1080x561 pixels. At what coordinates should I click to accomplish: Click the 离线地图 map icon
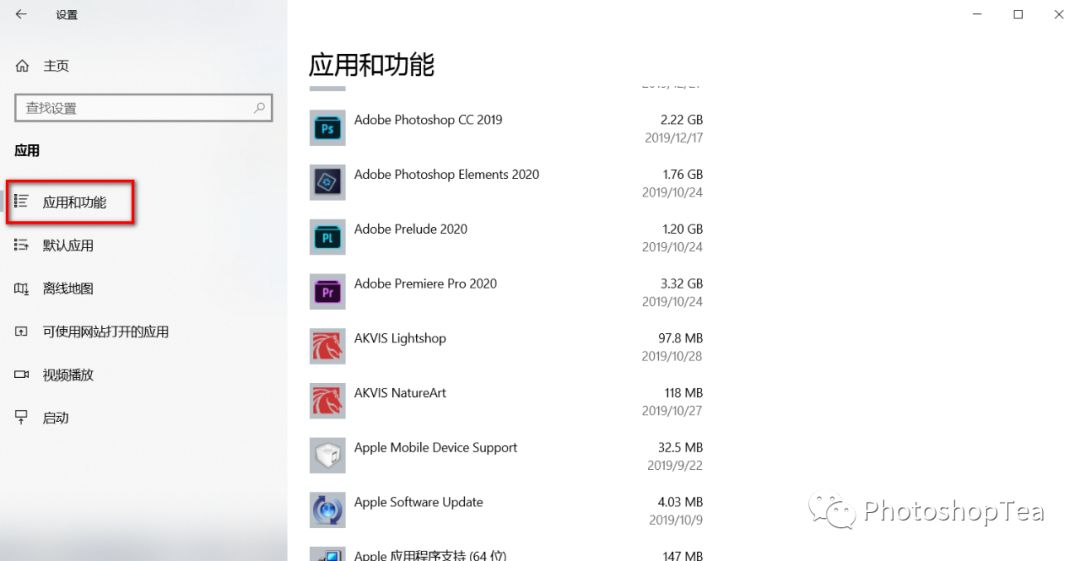click(x=21, y=289)
